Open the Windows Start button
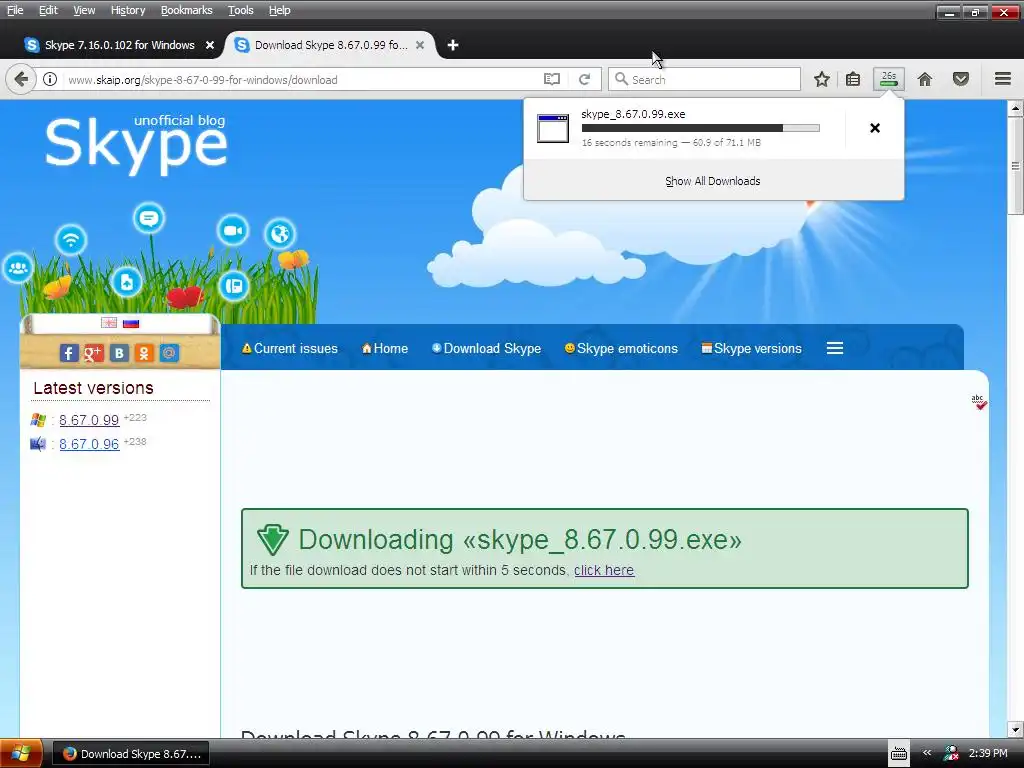The image size is (1024, 768). 20,754
